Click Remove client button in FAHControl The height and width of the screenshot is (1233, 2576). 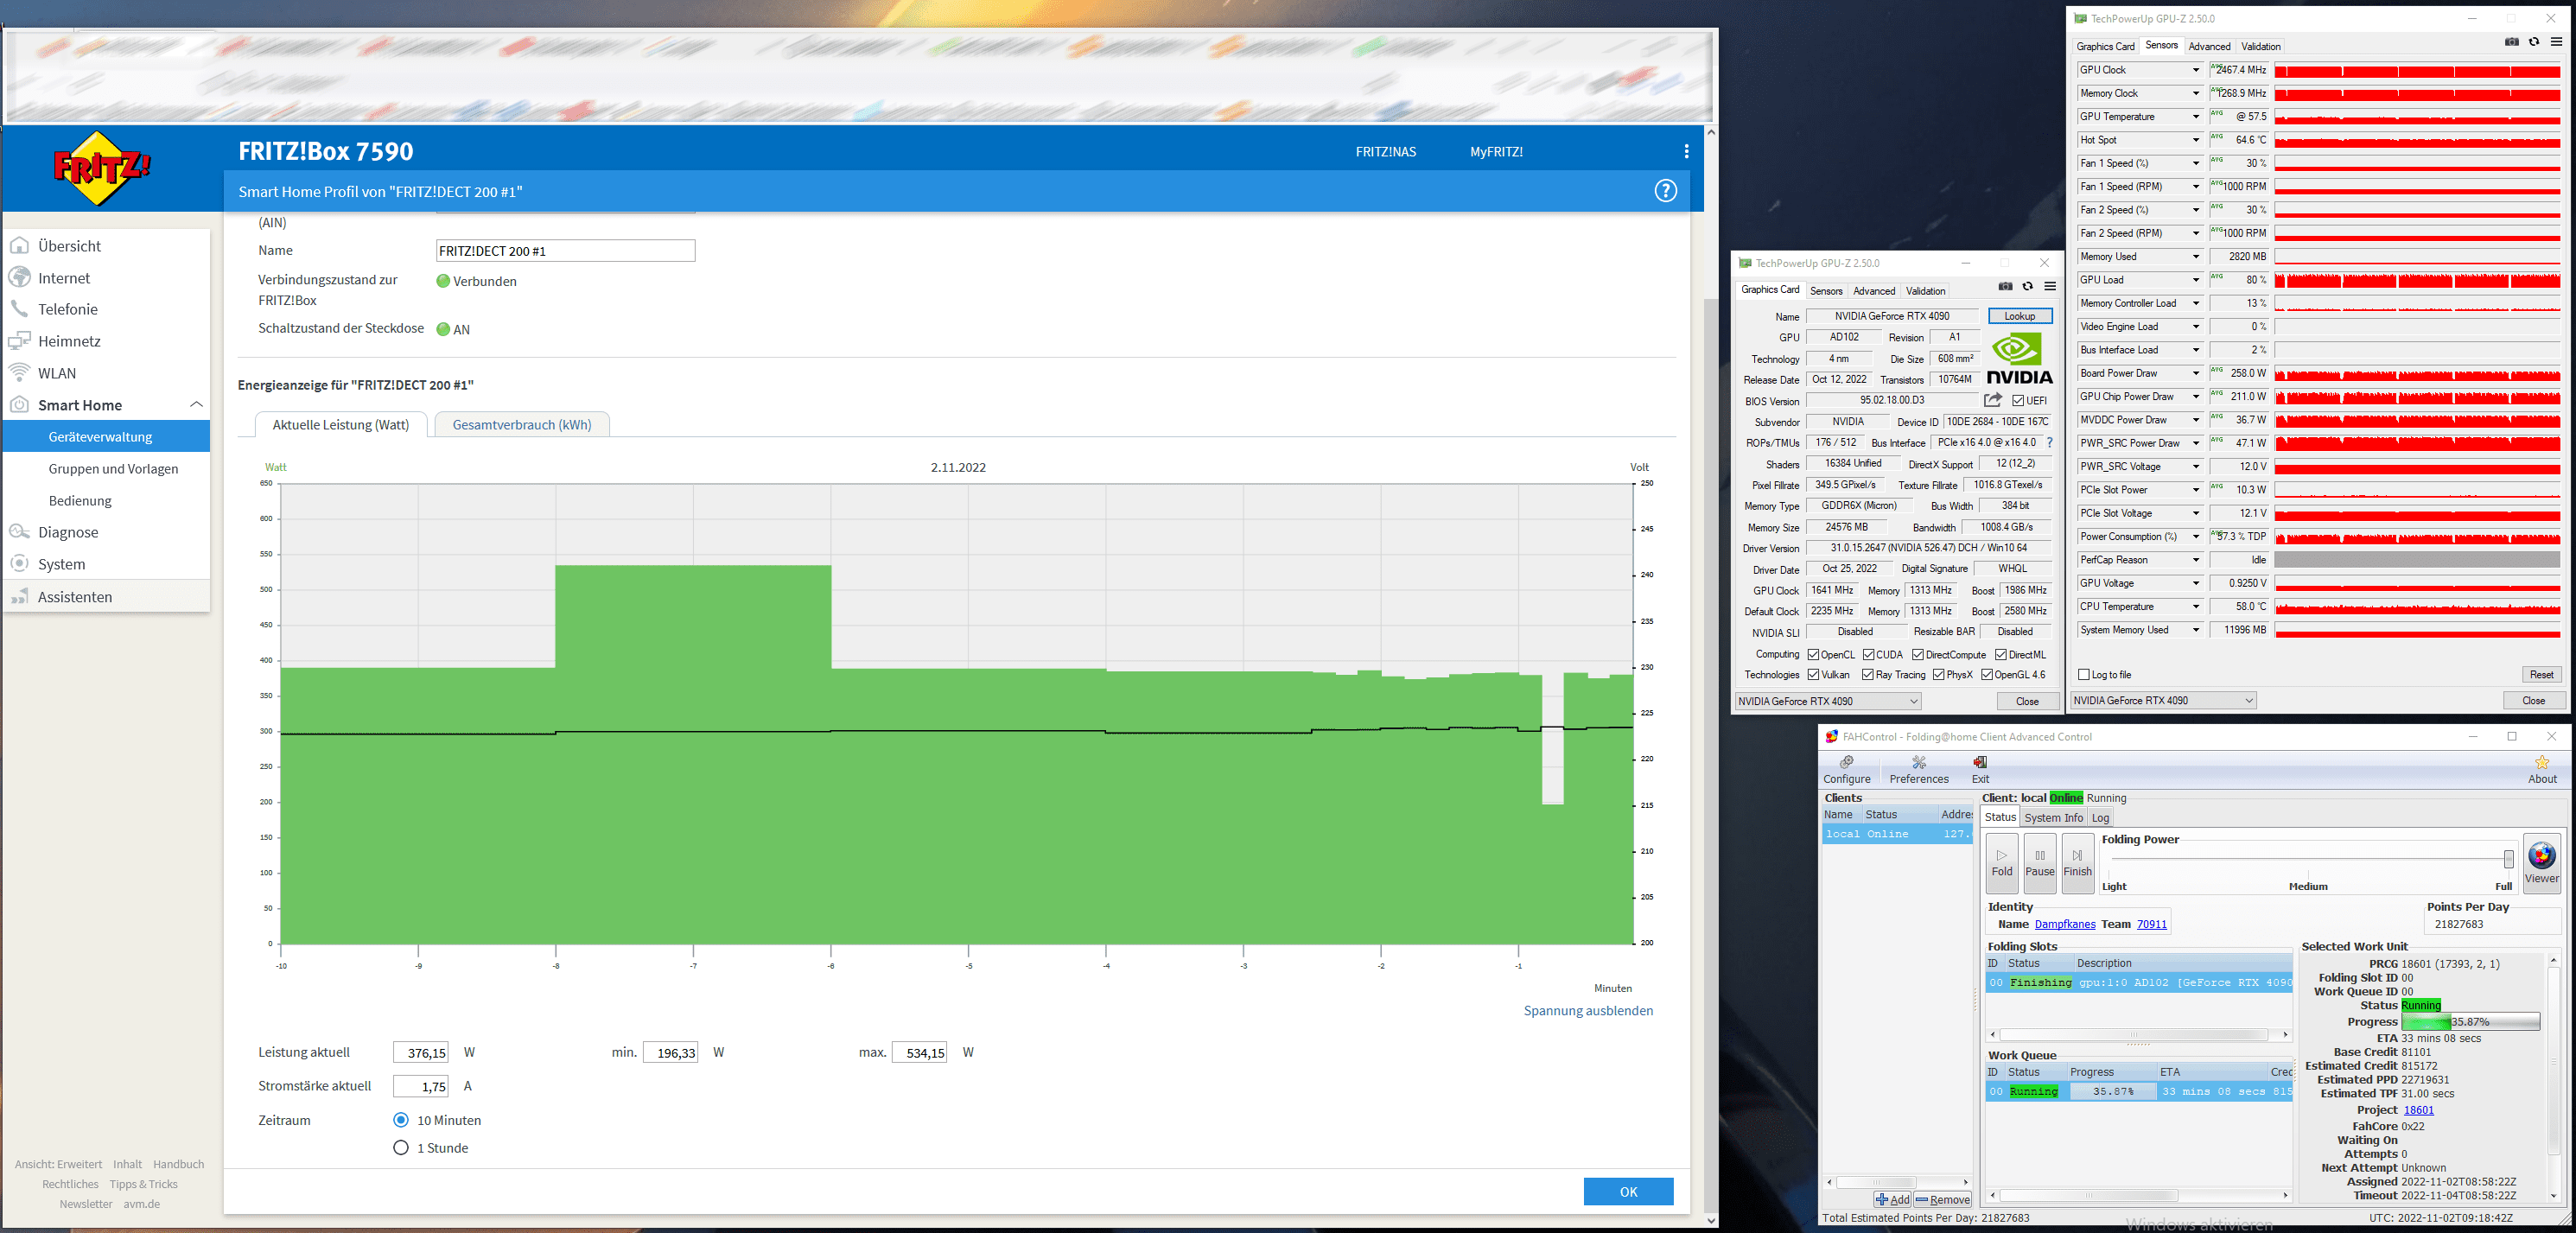click(x=1943, y=1199)
